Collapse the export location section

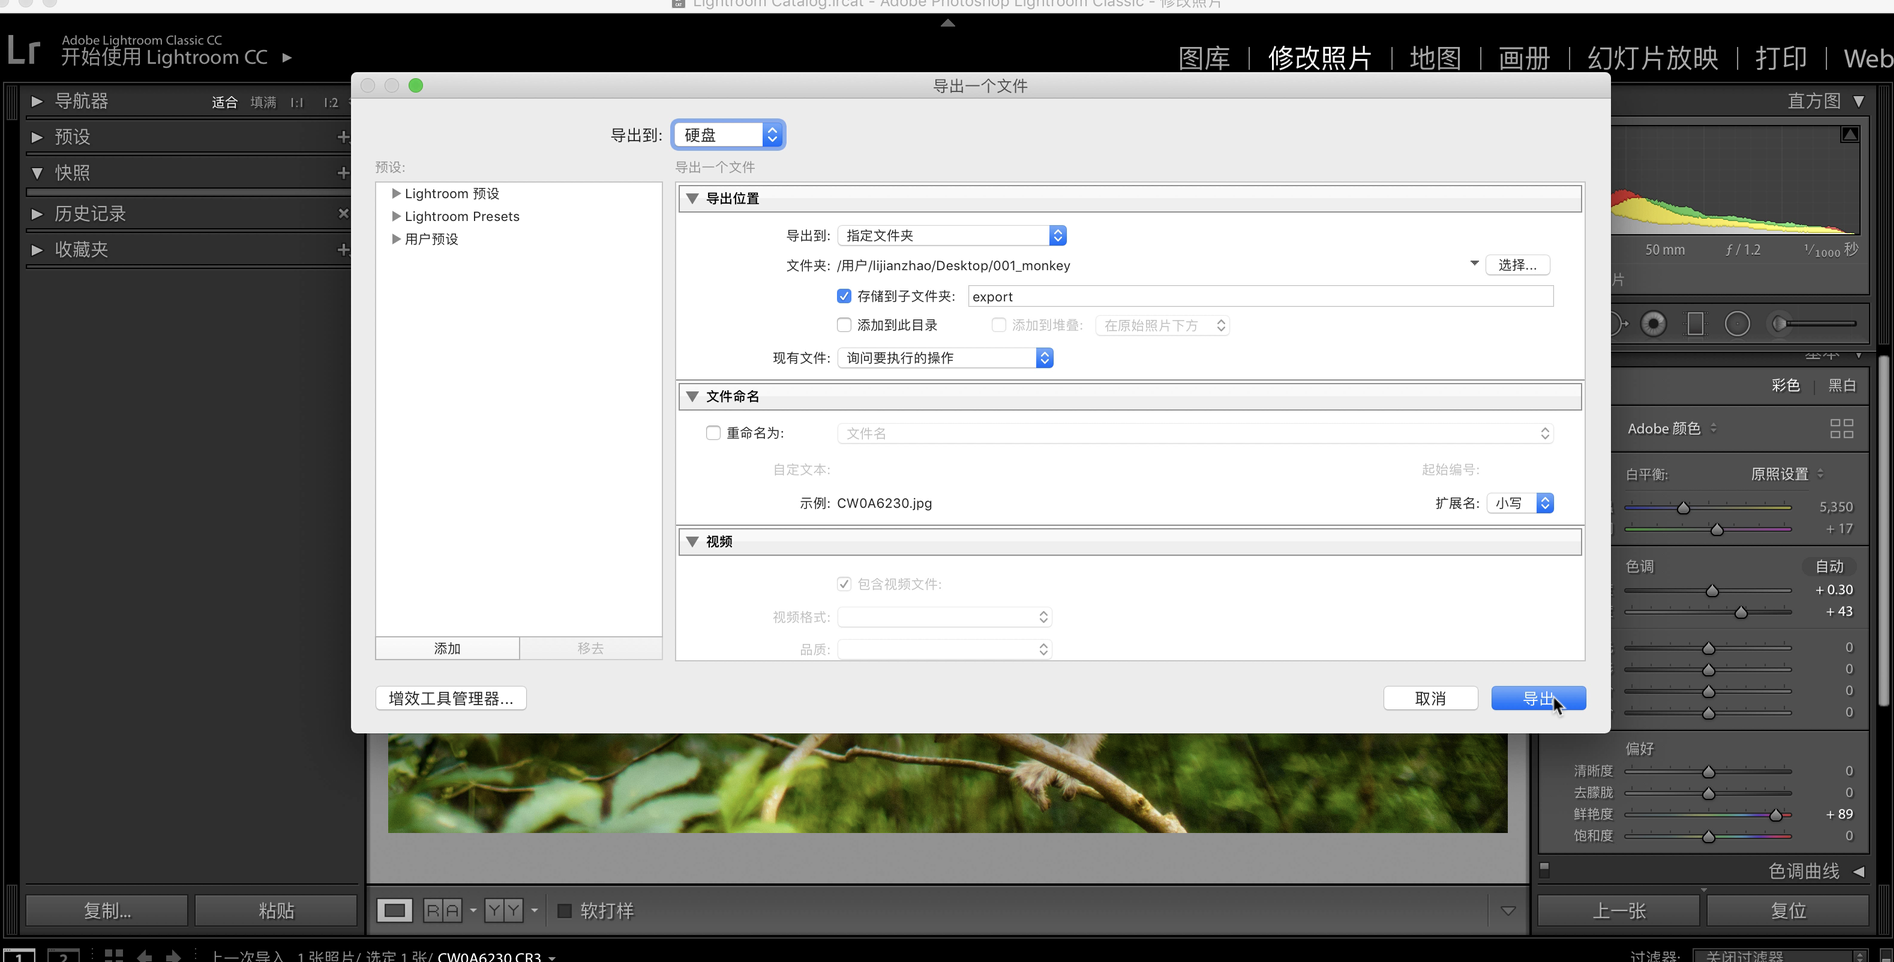point(692,198)
